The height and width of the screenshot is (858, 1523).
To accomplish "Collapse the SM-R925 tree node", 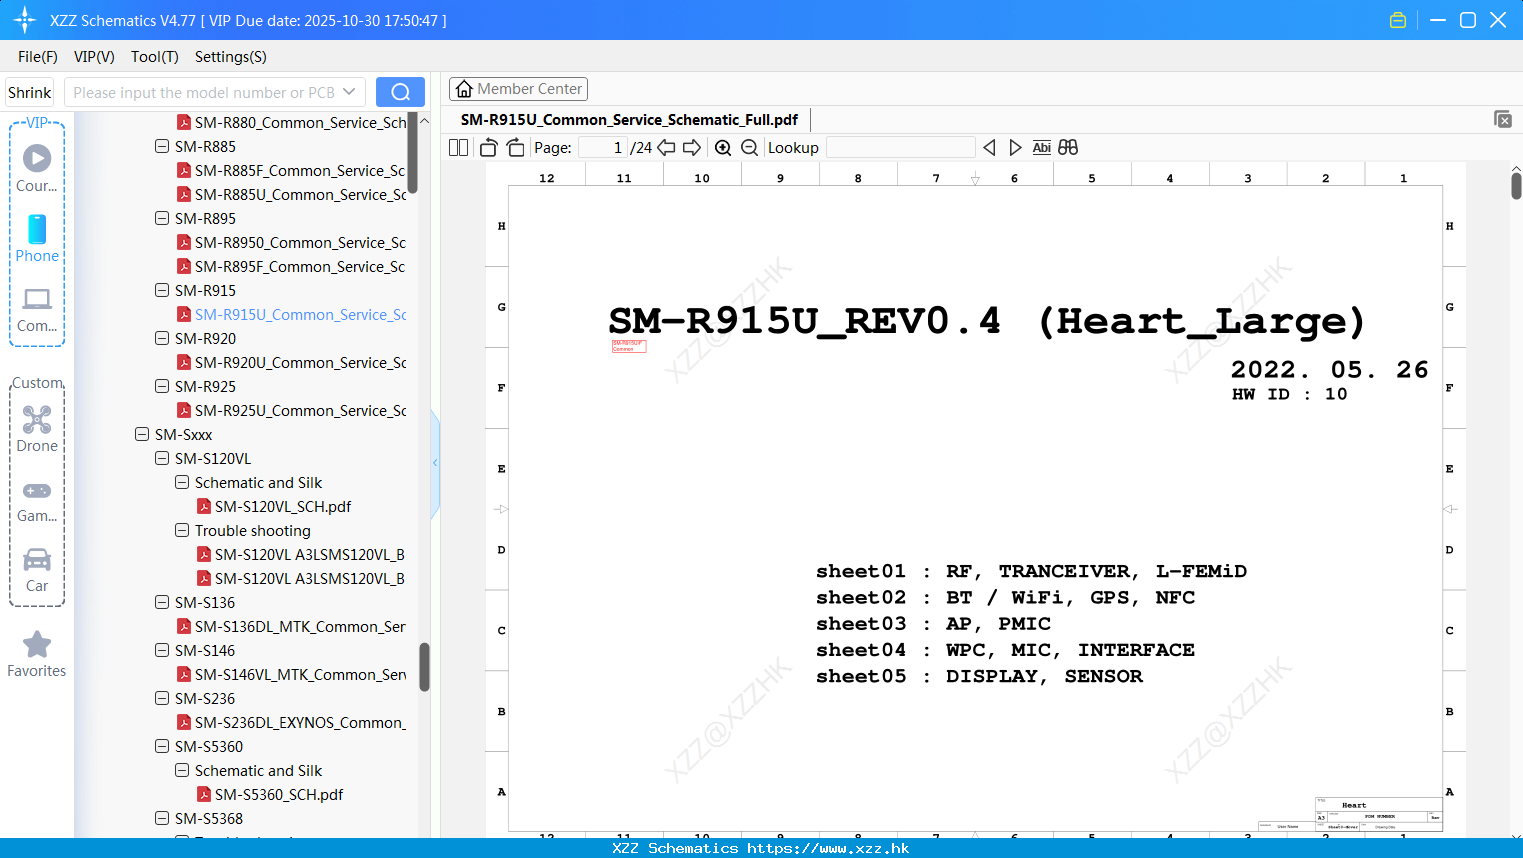I will tap(162, 386).
